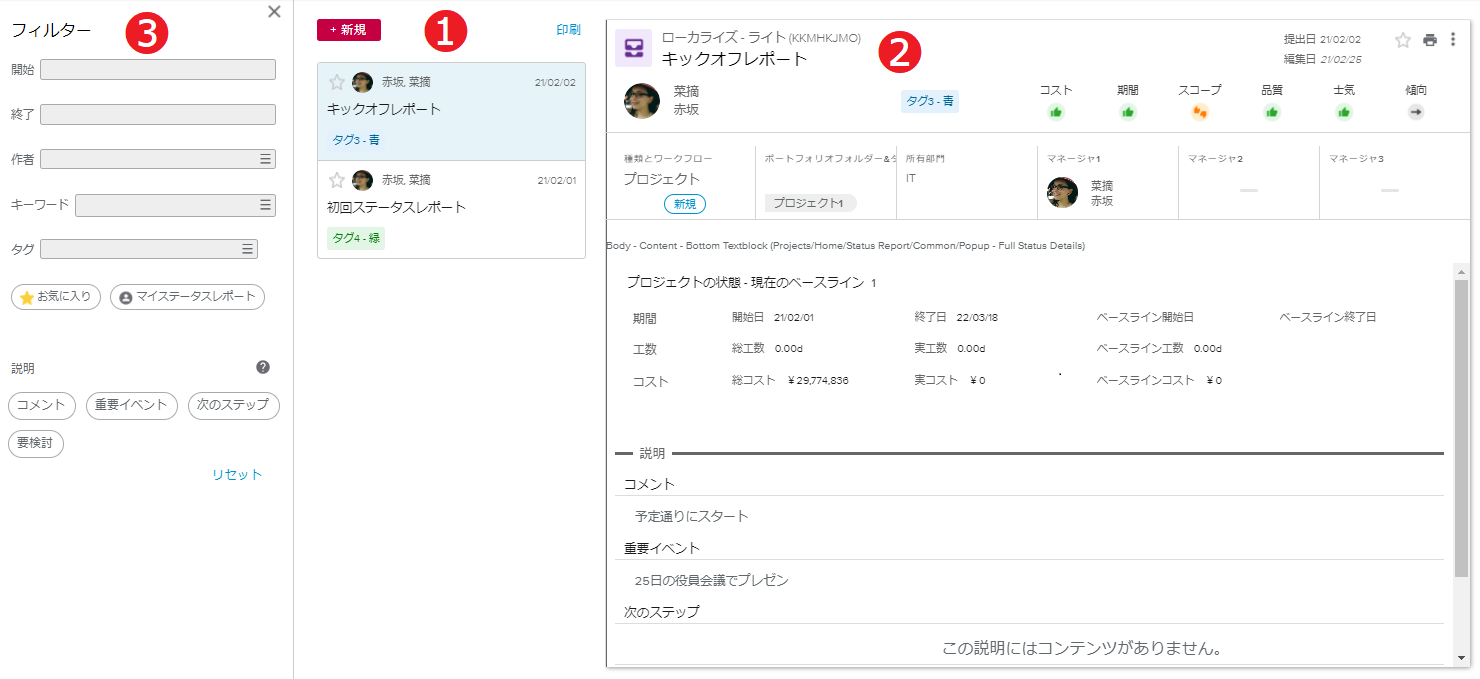Open the three-dot more options menu
Screen dimensions: 1480x679
(x=1453, y=40)
